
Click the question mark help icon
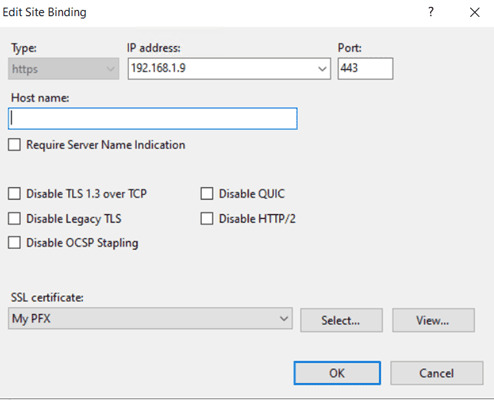pyautogui.click(x=431, y=12)
